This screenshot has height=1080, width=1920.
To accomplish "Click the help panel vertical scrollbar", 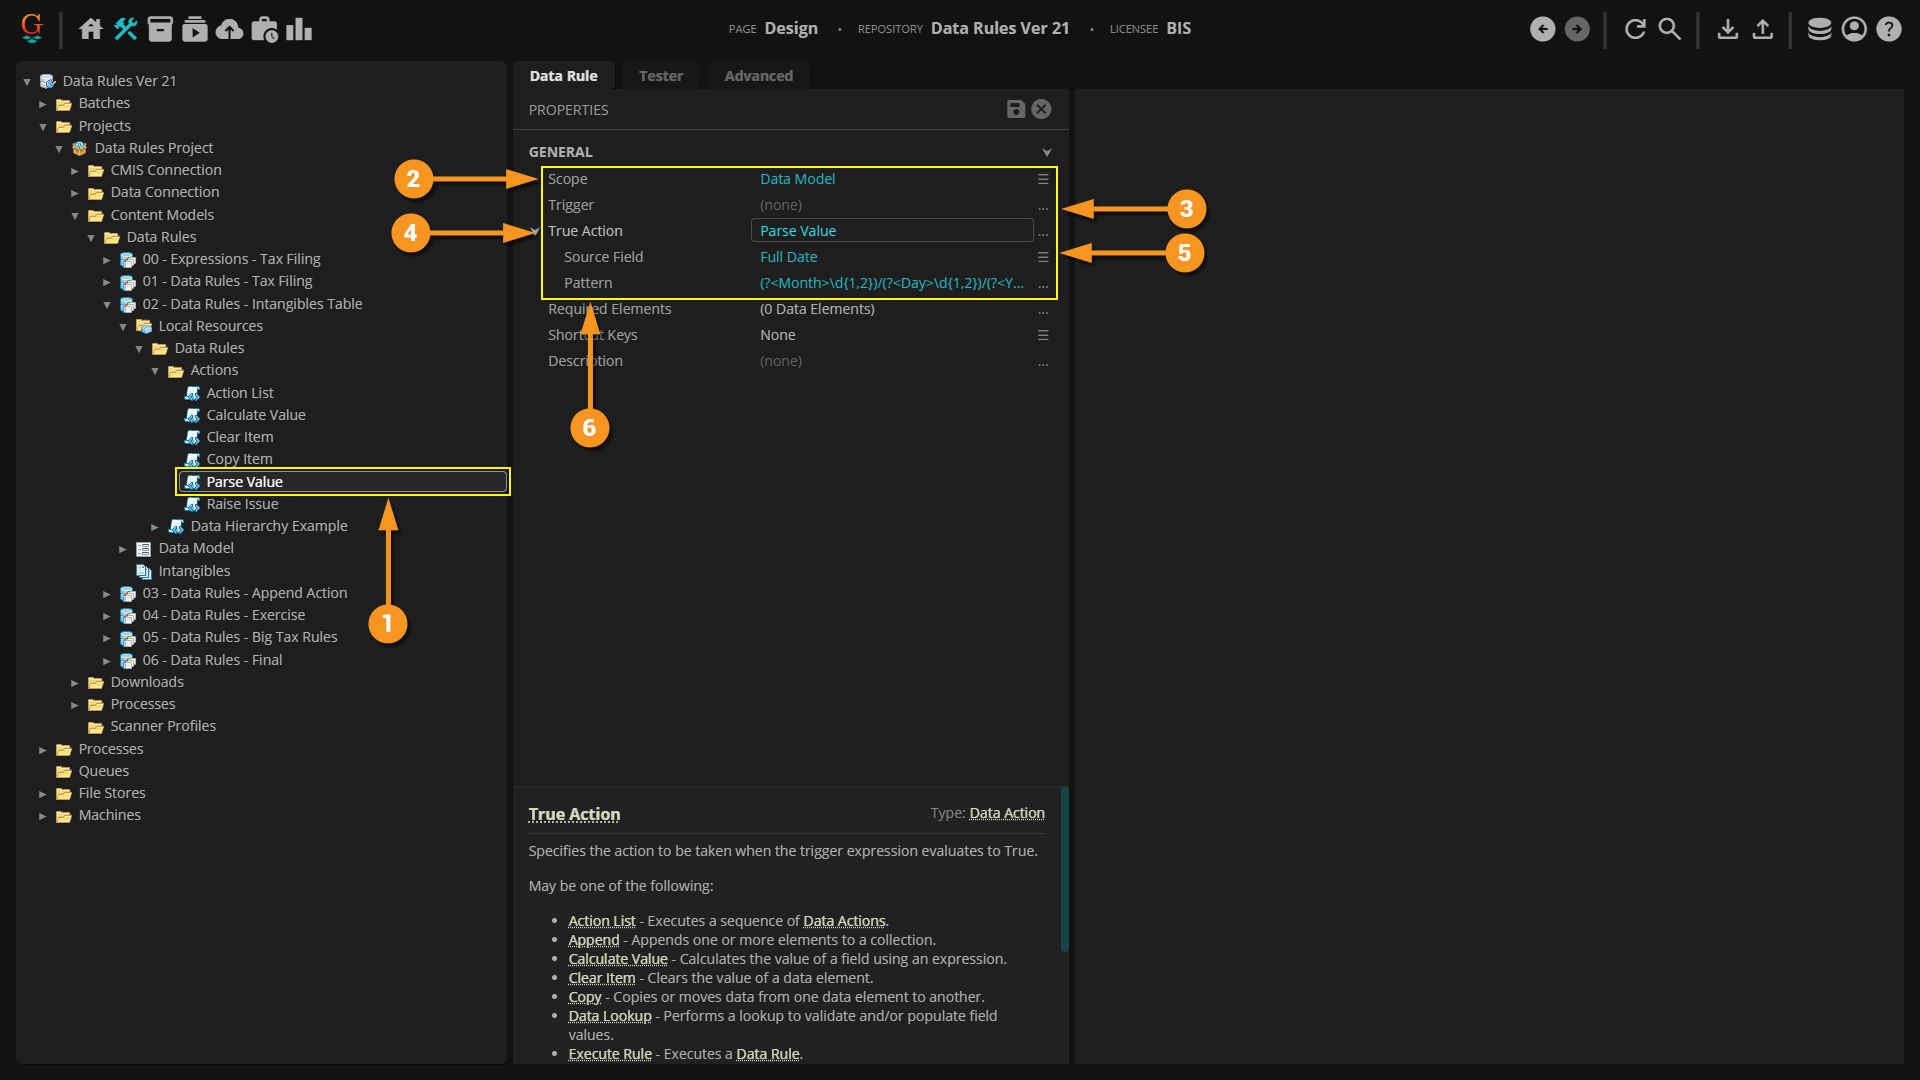I will [x=1064, y=870].
